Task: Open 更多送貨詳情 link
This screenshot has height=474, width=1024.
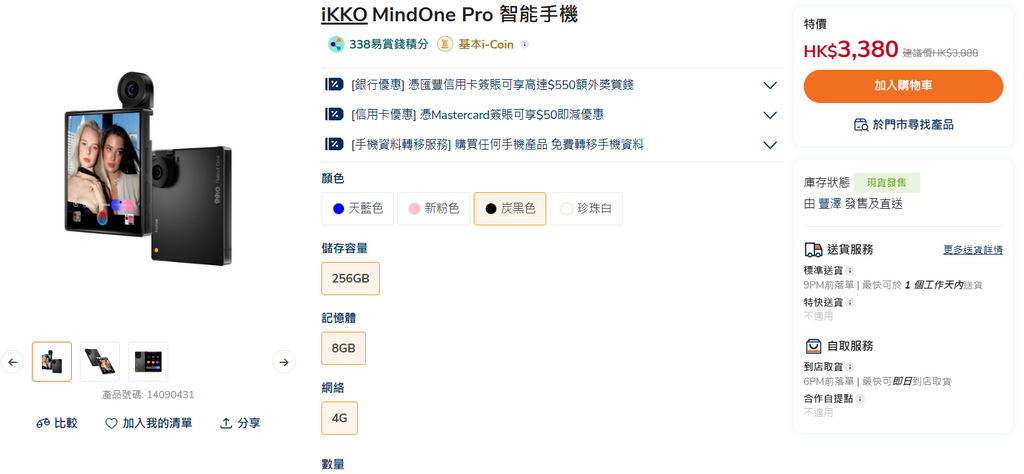Action: click(x=973, y=249)
